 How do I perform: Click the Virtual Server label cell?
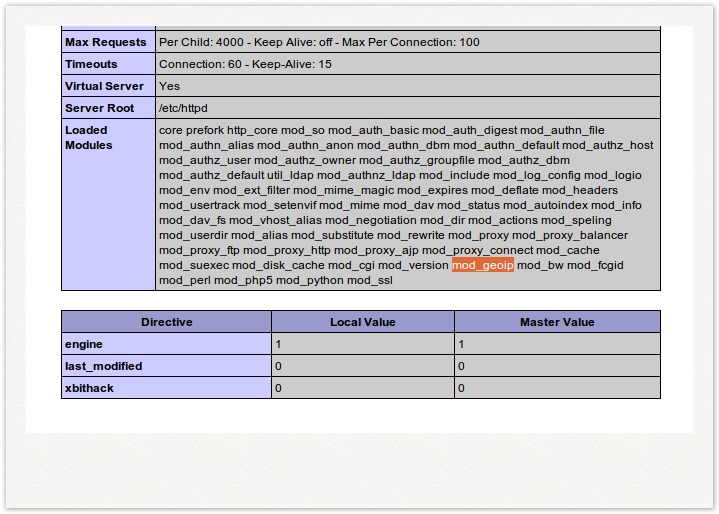click(x=104, y=86)
